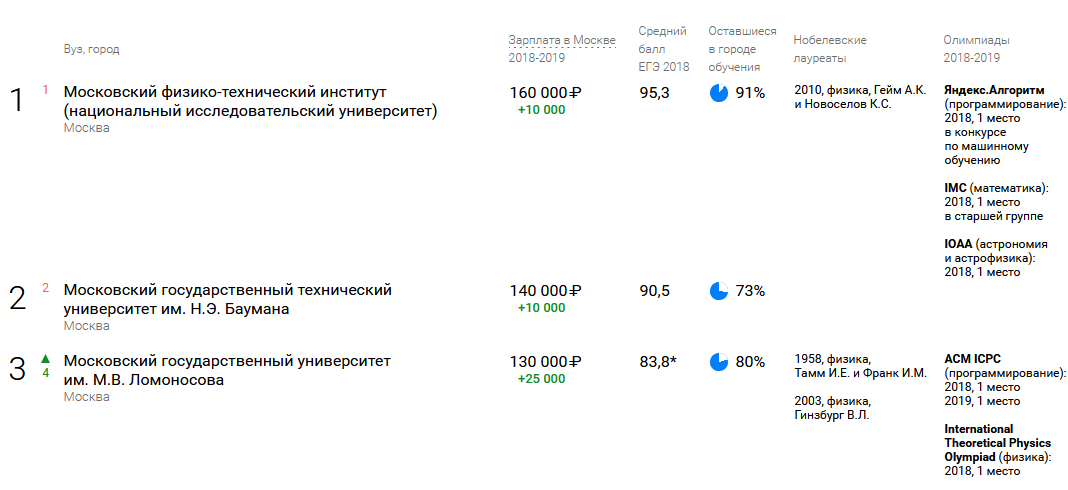Image resolution: width=1068 pixels, height=490 pixels.
Task: Click the 73% pie chart icon
Action: [x=719, y=291]
